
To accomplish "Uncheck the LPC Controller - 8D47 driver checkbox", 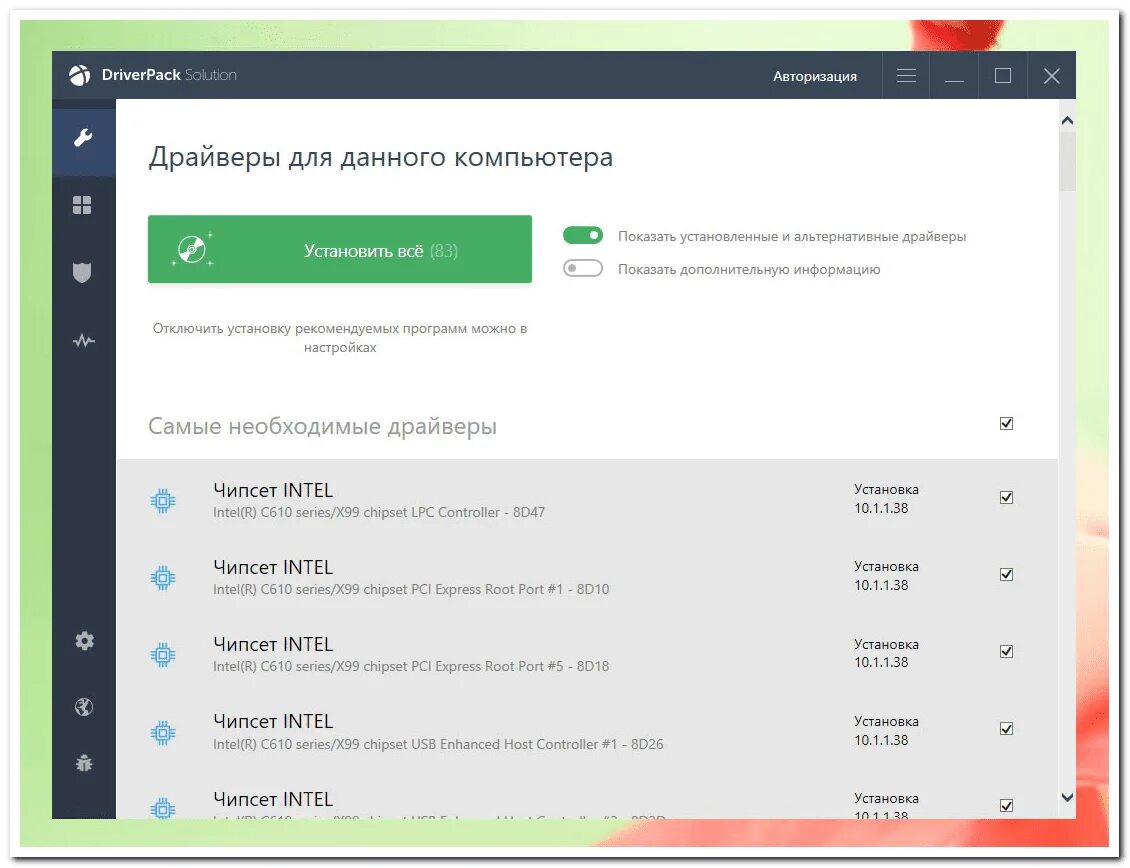I will pos(1006,497).
